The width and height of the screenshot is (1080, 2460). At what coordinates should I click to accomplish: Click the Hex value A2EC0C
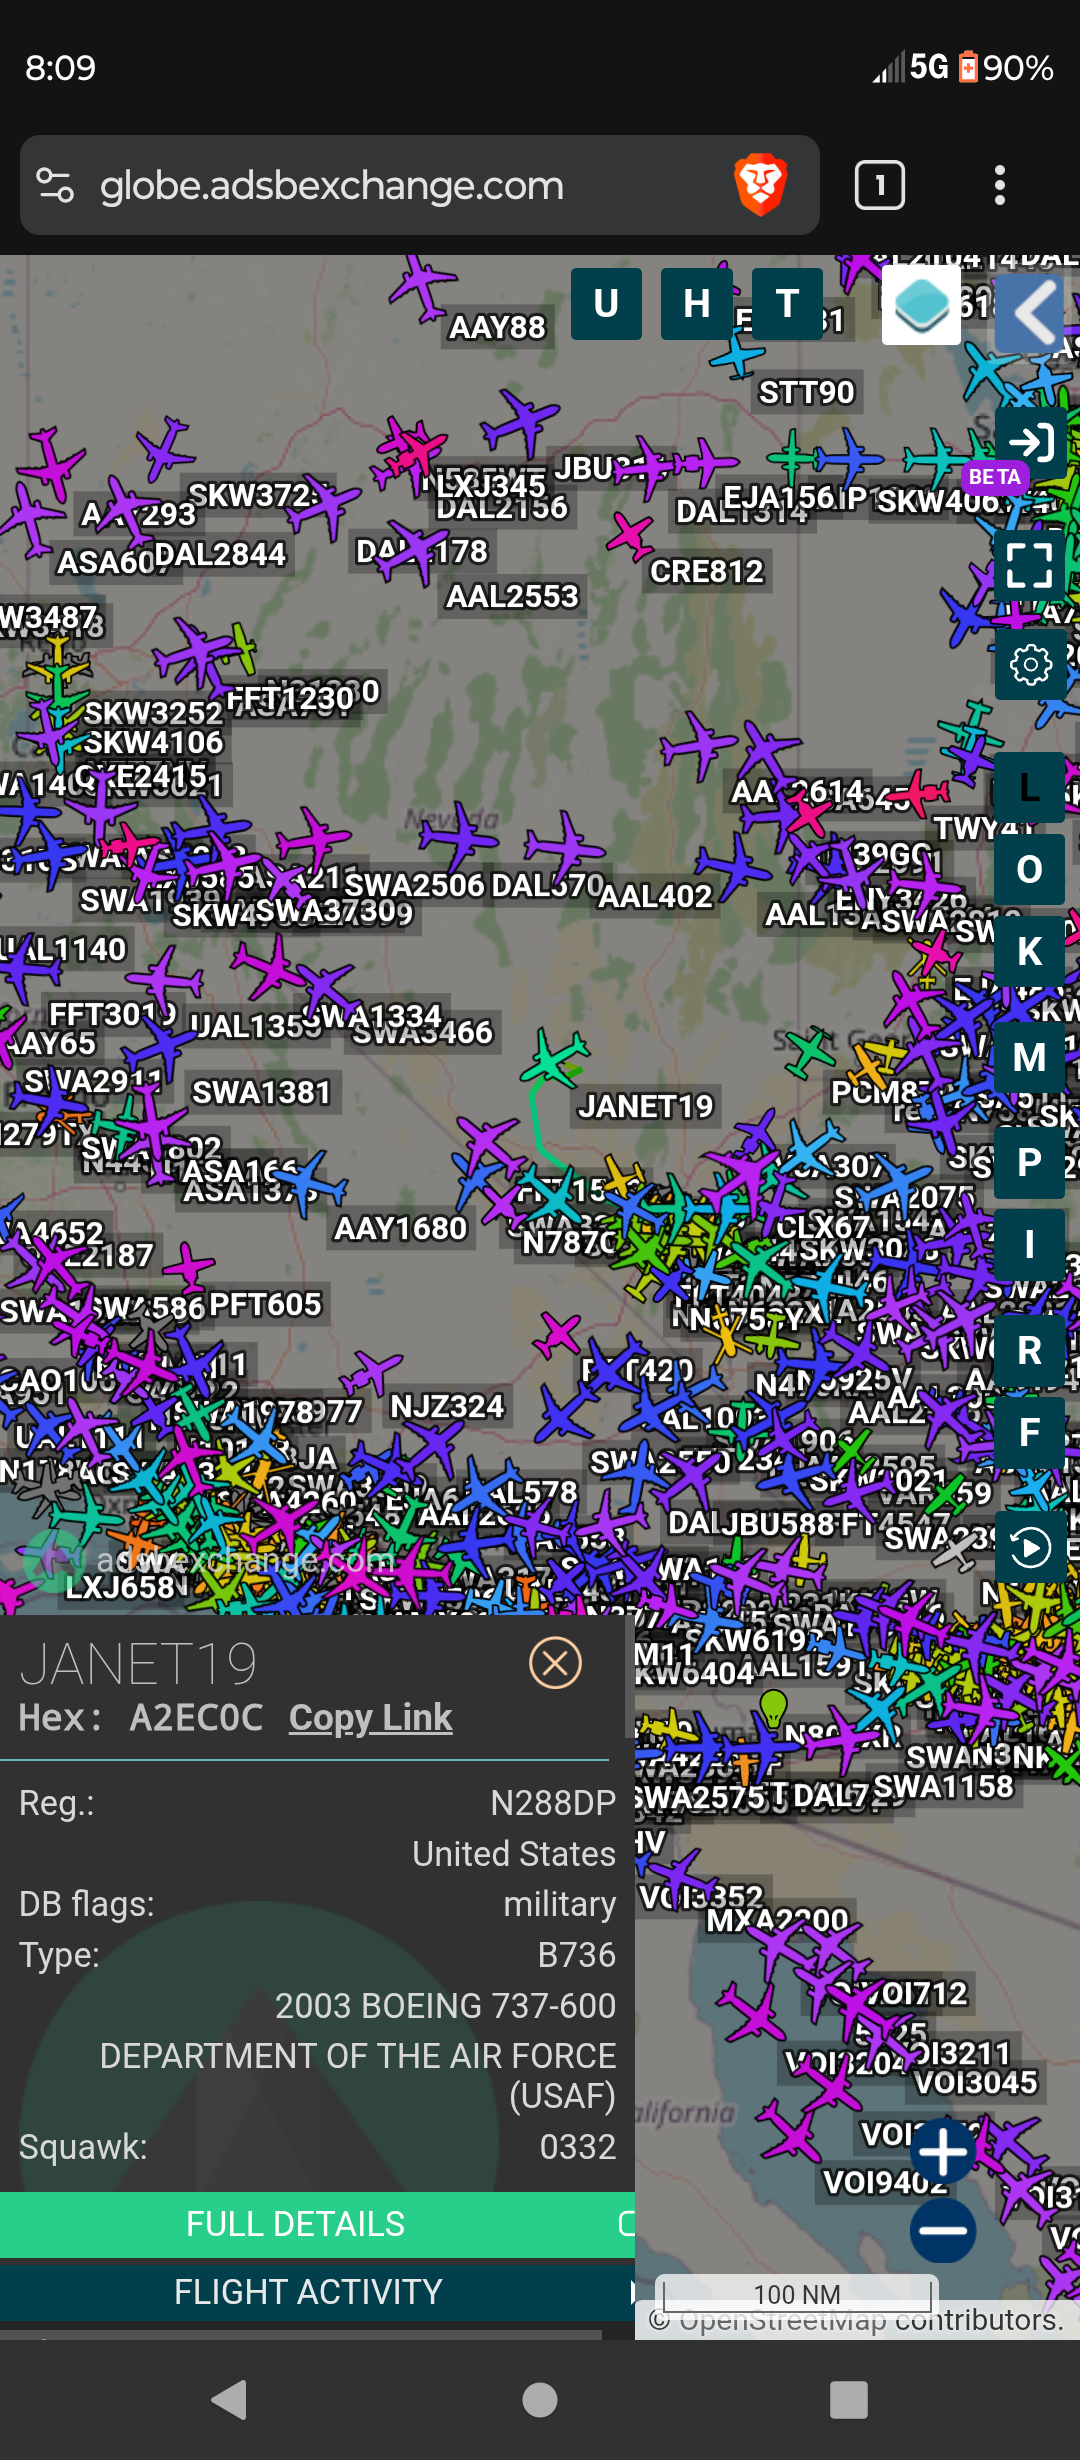[196, 1718]
